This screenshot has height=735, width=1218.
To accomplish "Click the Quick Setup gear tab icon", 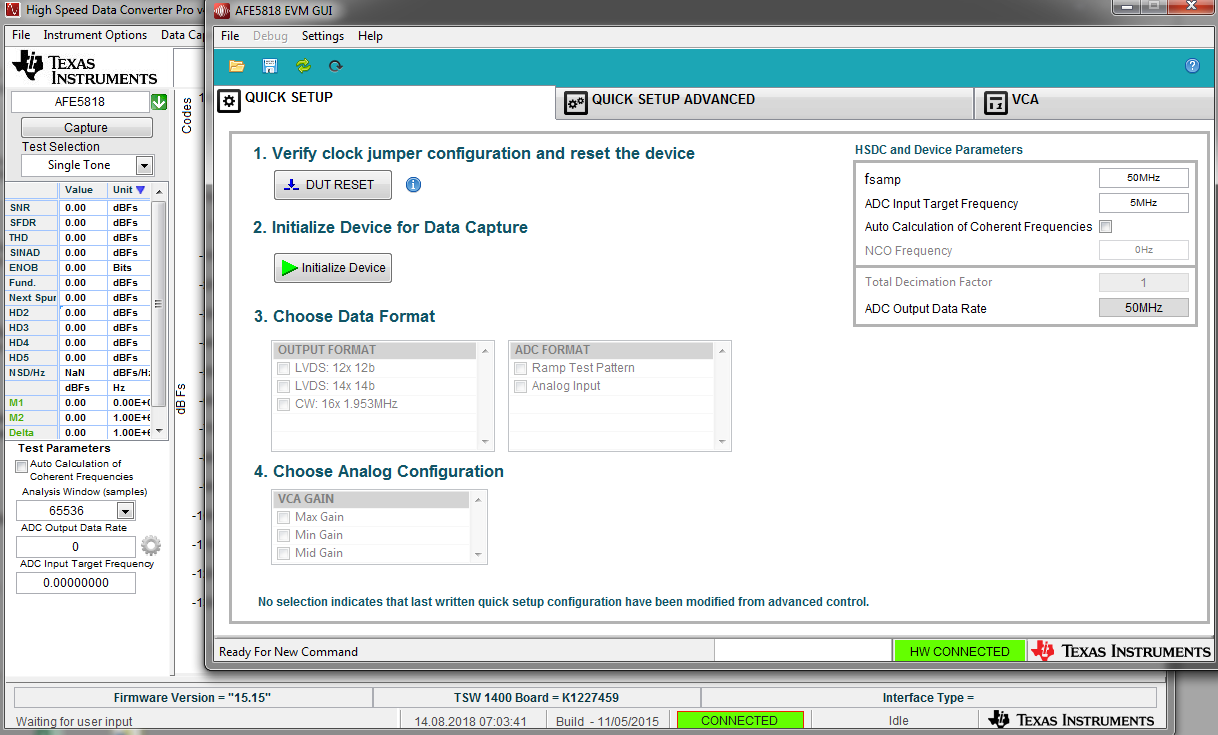I will click(229, 101).
